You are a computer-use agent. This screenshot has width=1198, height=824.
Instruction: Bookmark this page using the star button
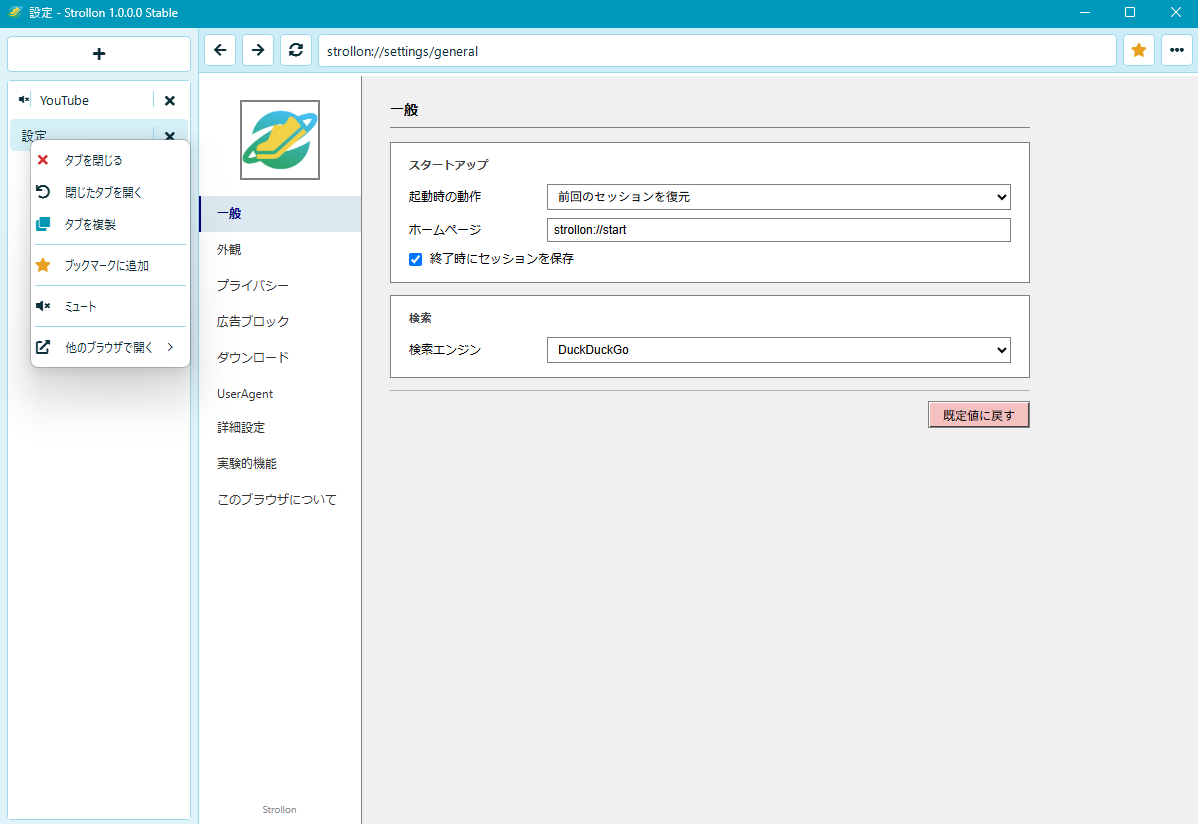tap(1138, 50)
